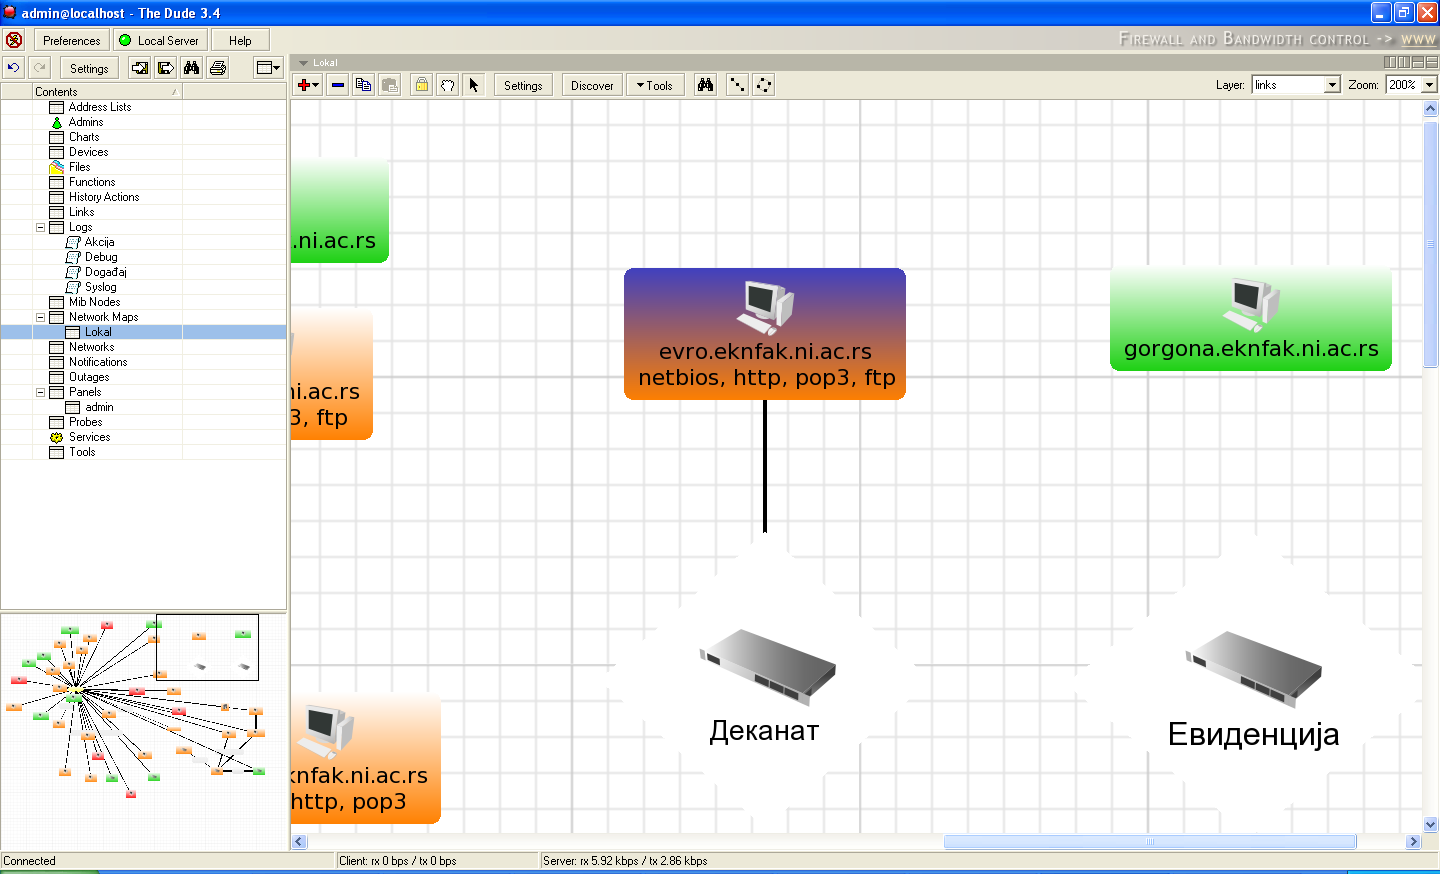Click the red plus add-item button
Viewport: 1440px width, 874px height.
point(308,85)
